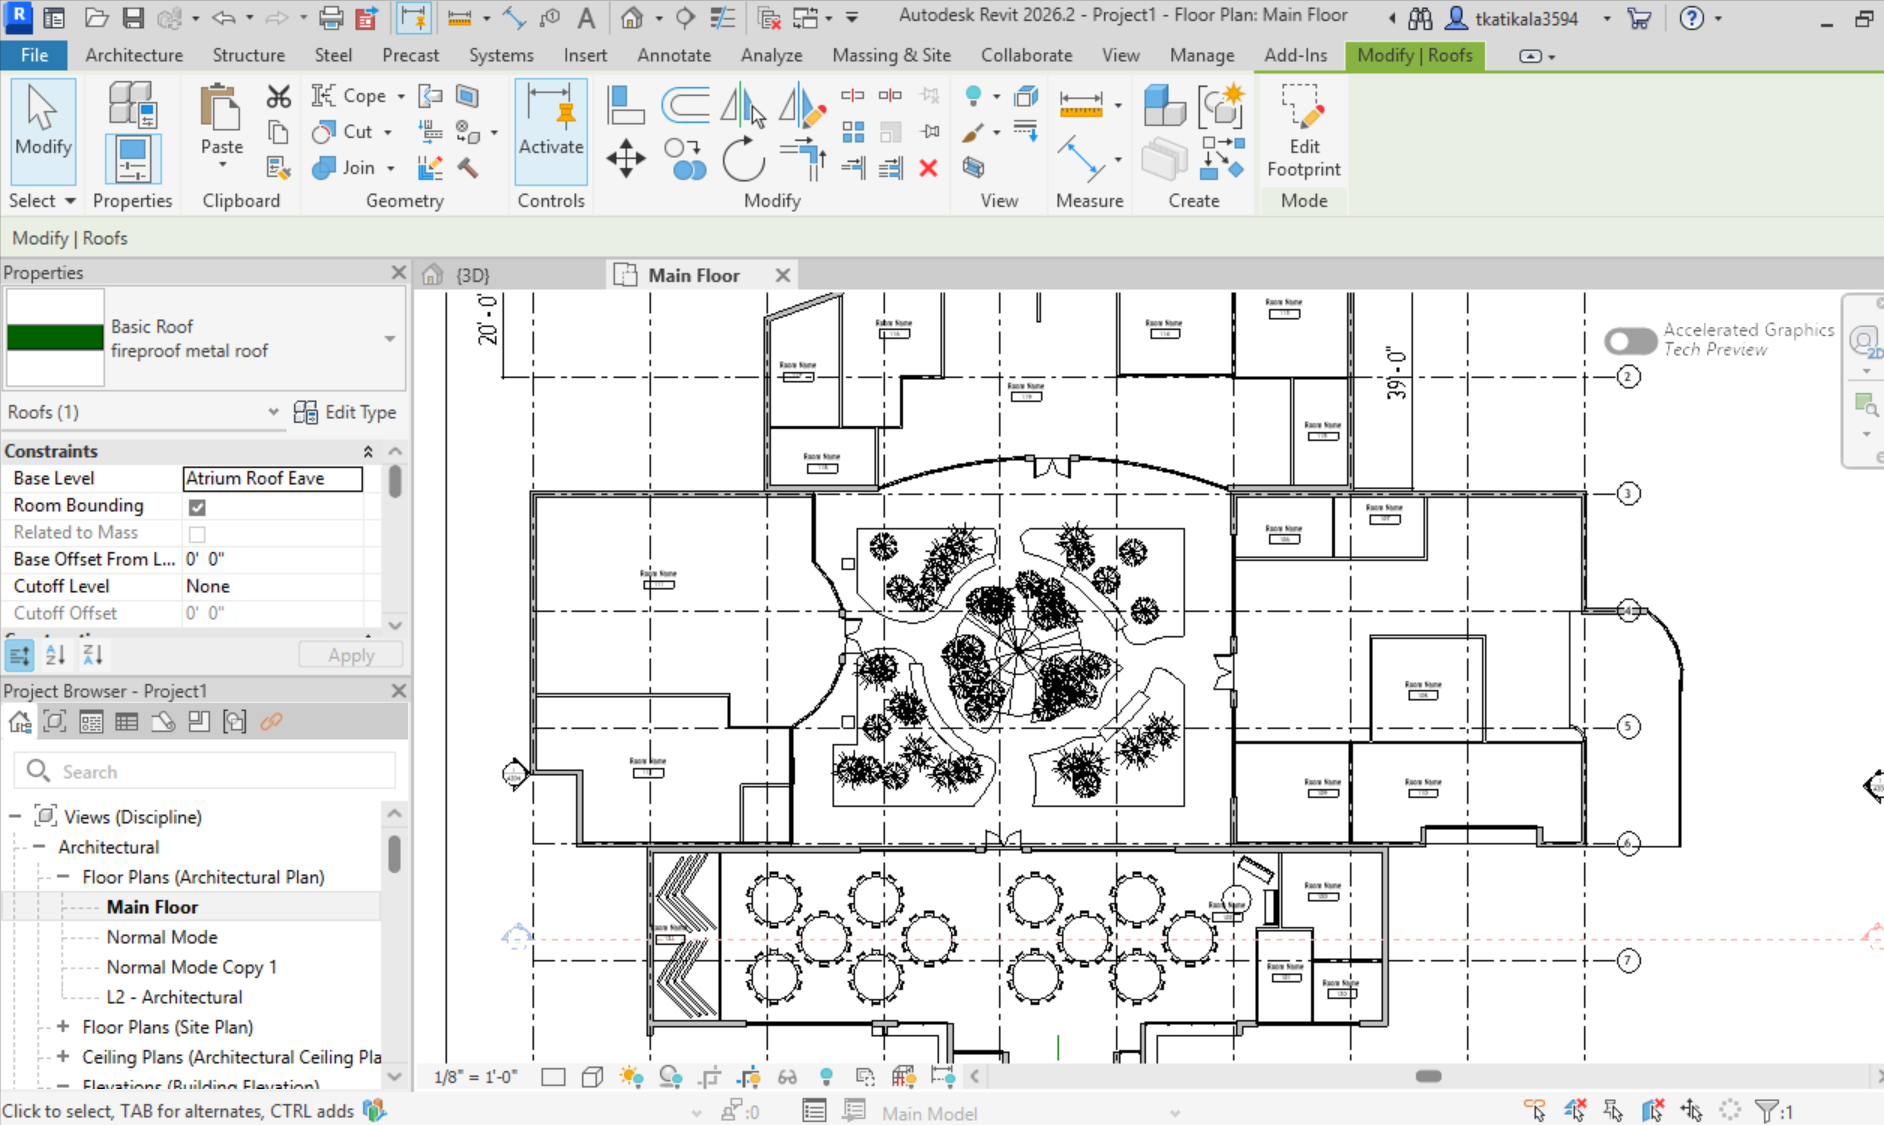Switch to Architecture ribbon tab
This screenshot has width=1884, height=1125.
click(x=134, y=55)
